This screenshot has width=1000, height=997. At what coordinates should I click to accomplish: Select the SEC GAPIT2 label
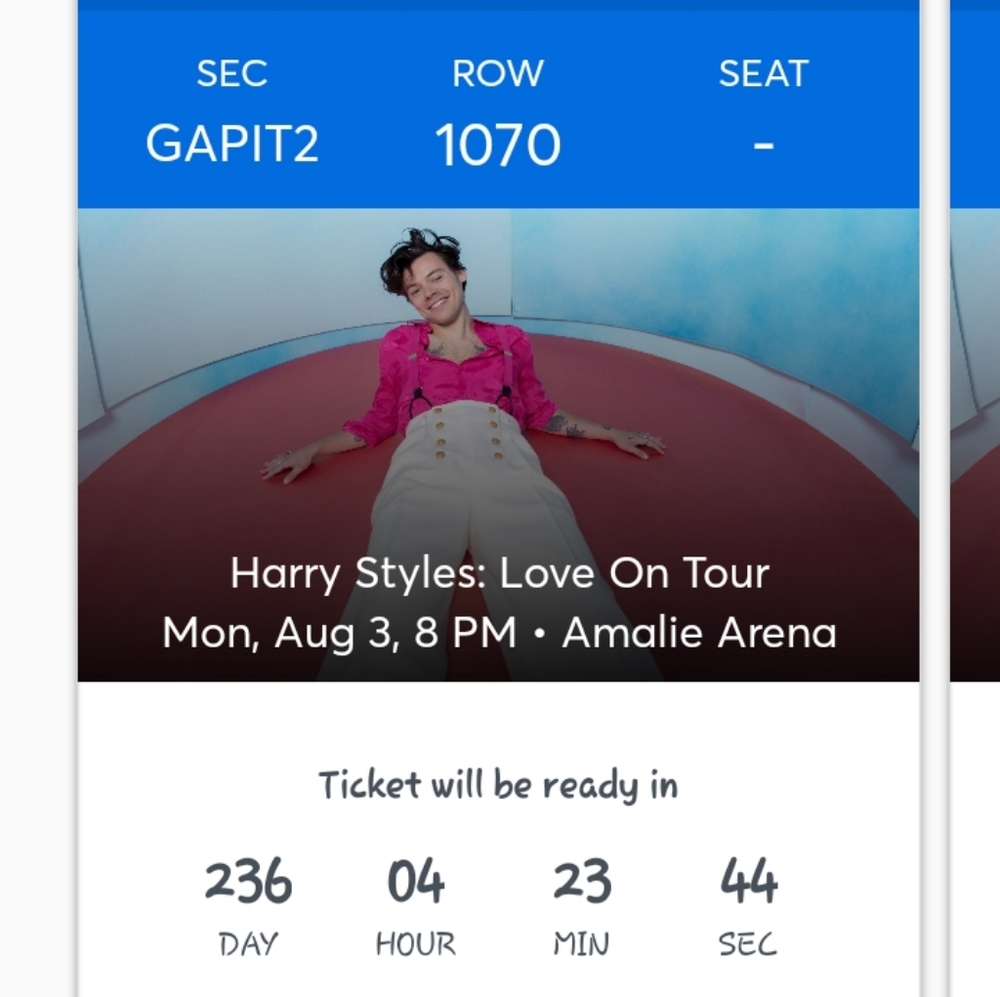point(234,143)
